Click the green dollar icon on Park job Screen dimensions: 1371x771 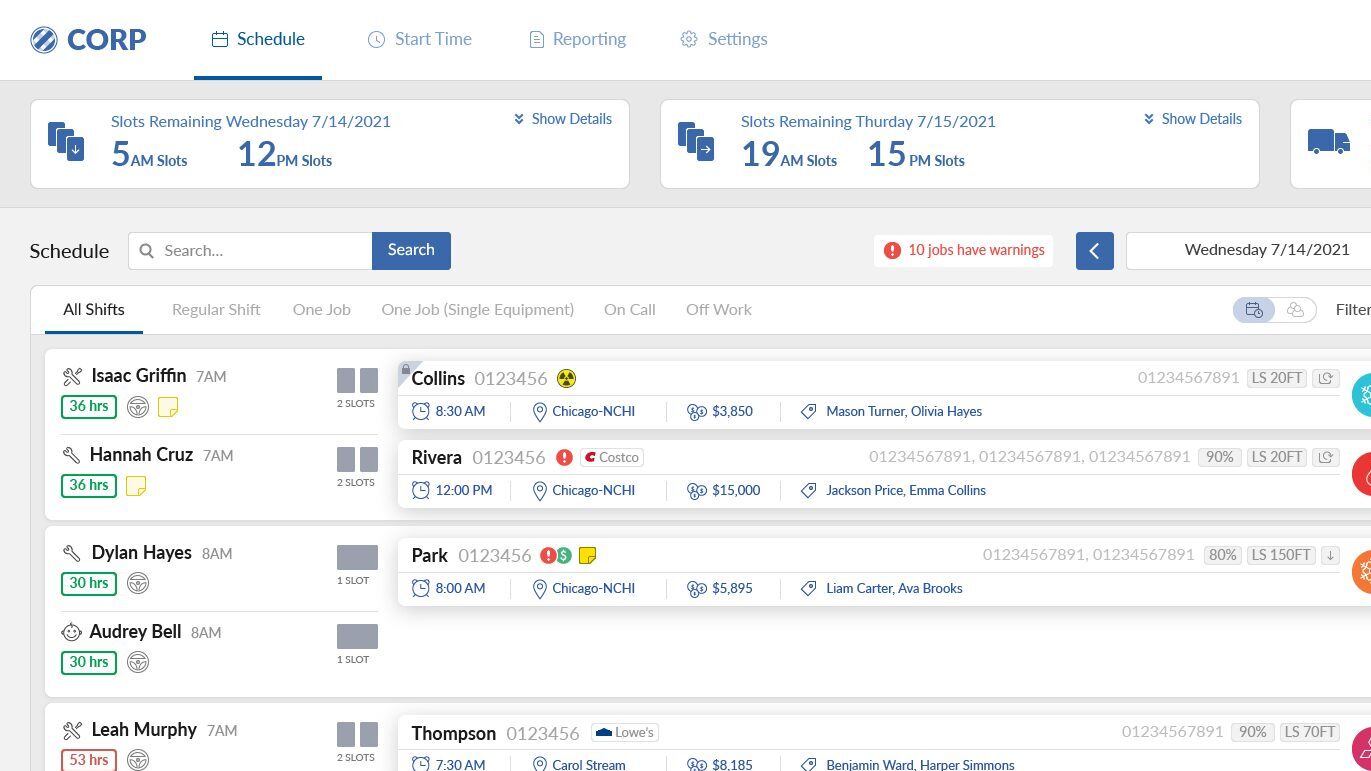click(564, 556)
